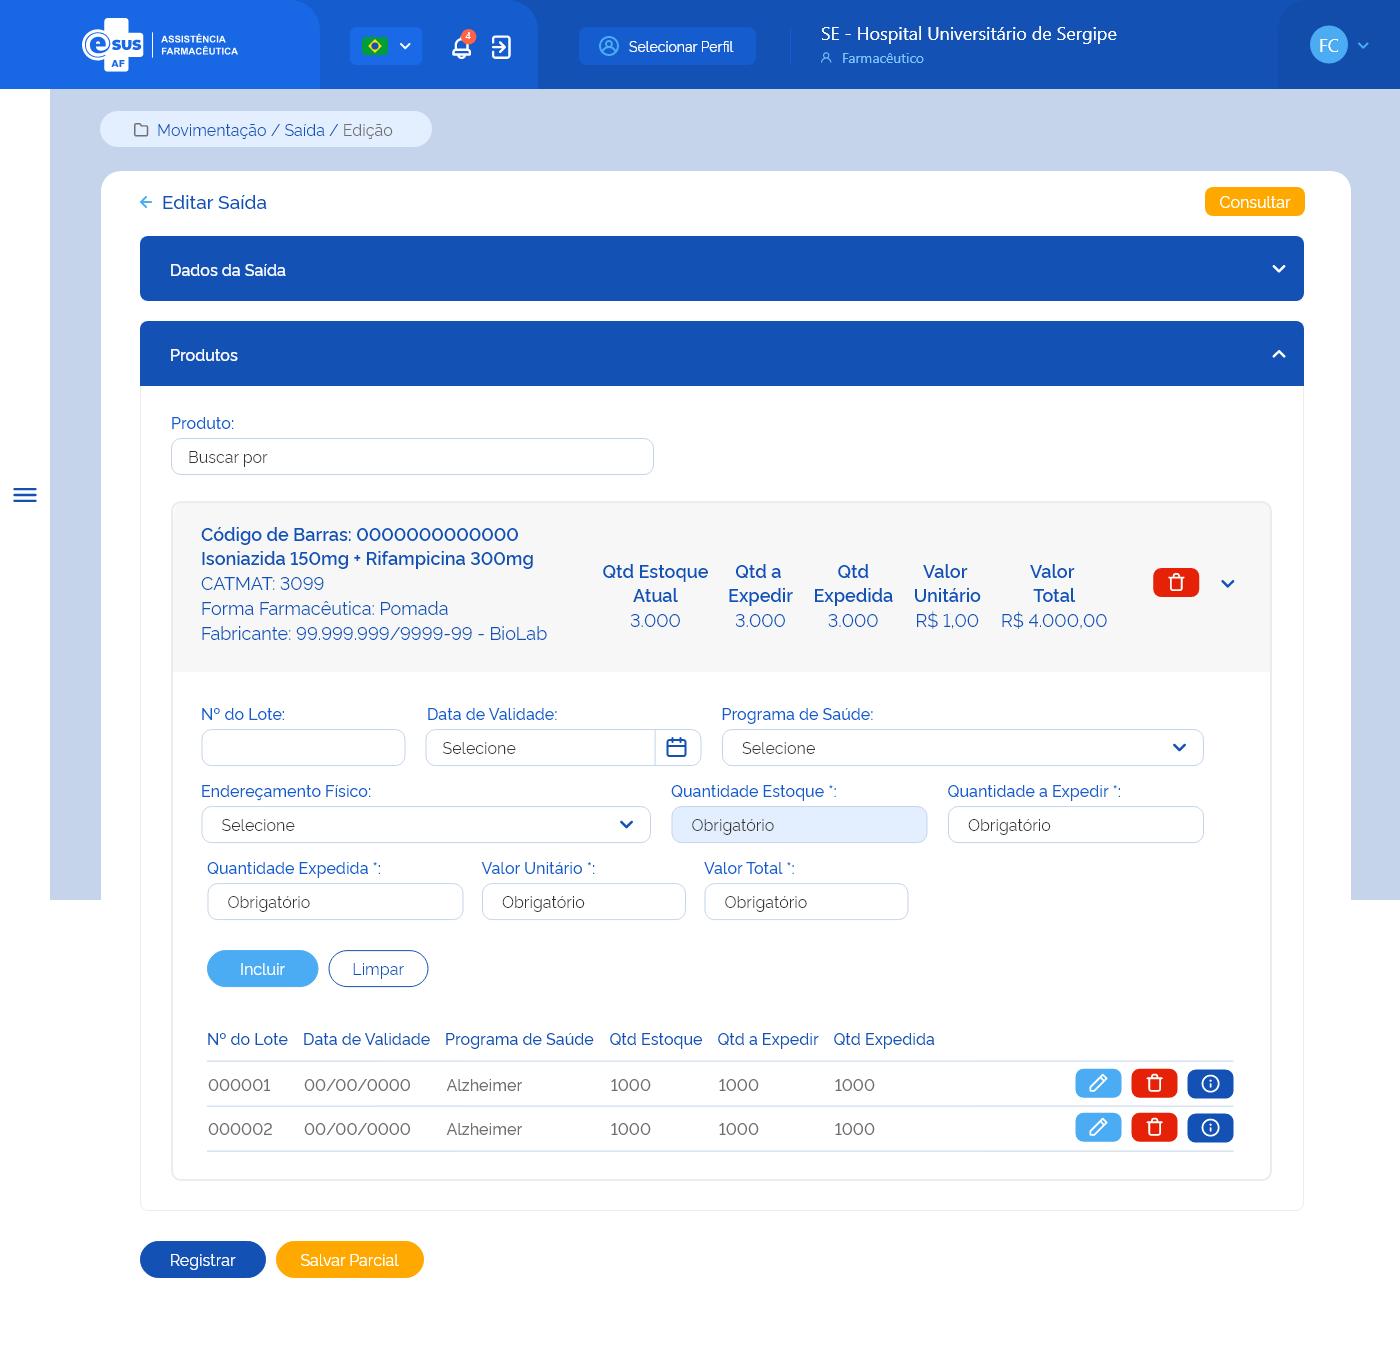Click the Selecionar Perfil button
1400x1349 pixels.
[x=667, y=46]
